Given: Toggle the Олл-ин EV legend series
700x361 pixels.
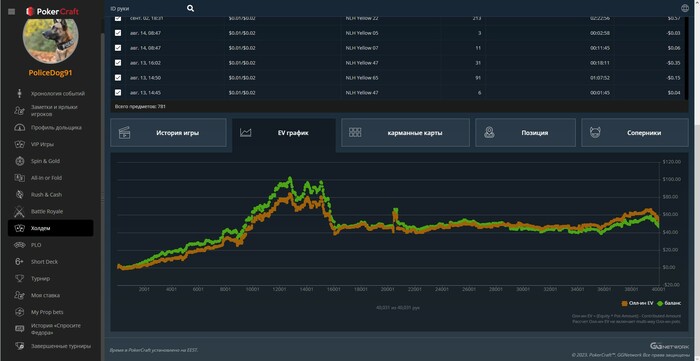Looking at the screenshot, I should pos(638,303).
